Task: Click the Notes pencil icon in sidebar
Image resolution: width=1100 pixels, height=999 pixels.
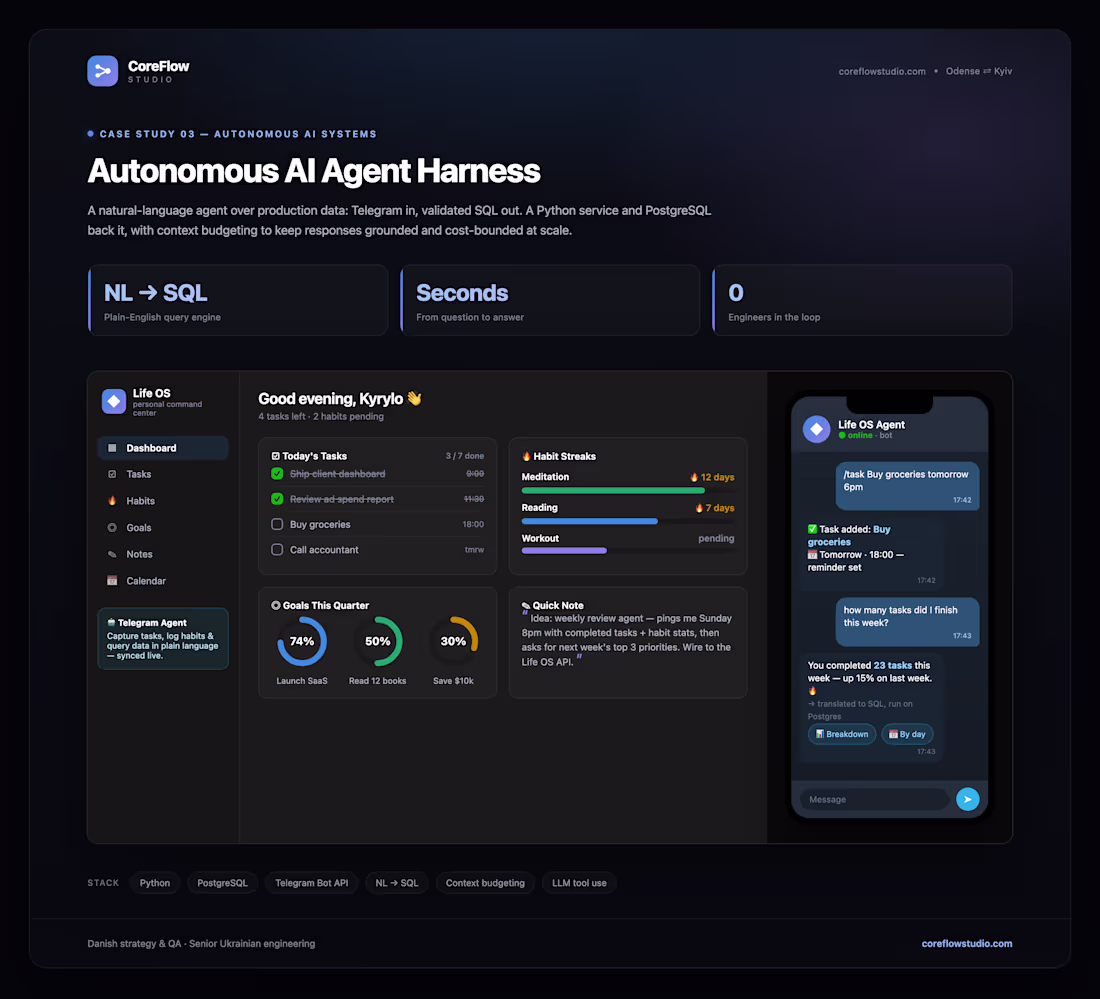Action: coord(112,554)
